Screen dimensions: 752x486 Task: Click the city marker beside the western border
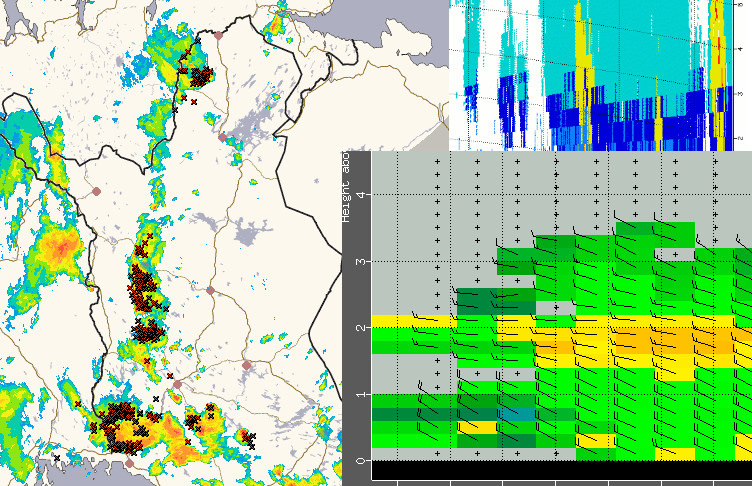pos(97,190)
